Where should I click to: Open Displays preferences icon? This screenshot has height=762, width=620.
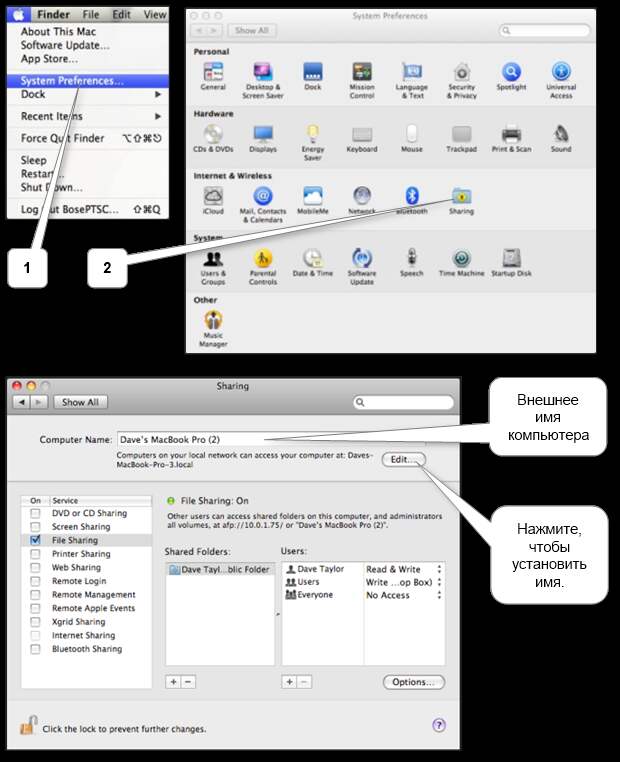pyautogui.click(x=263, y=134)
